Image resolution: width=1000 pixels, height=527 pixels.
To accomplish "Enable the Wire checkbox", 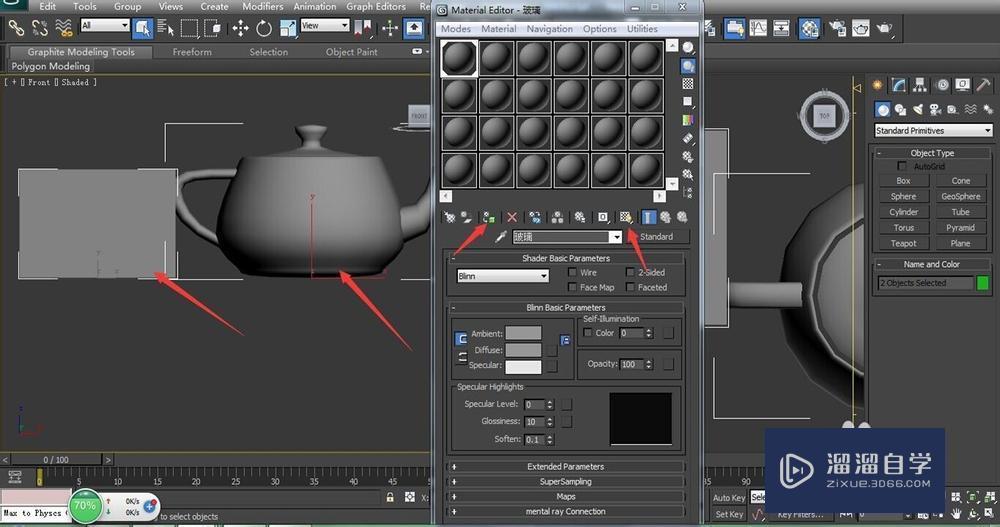I will tap(573, 272).
